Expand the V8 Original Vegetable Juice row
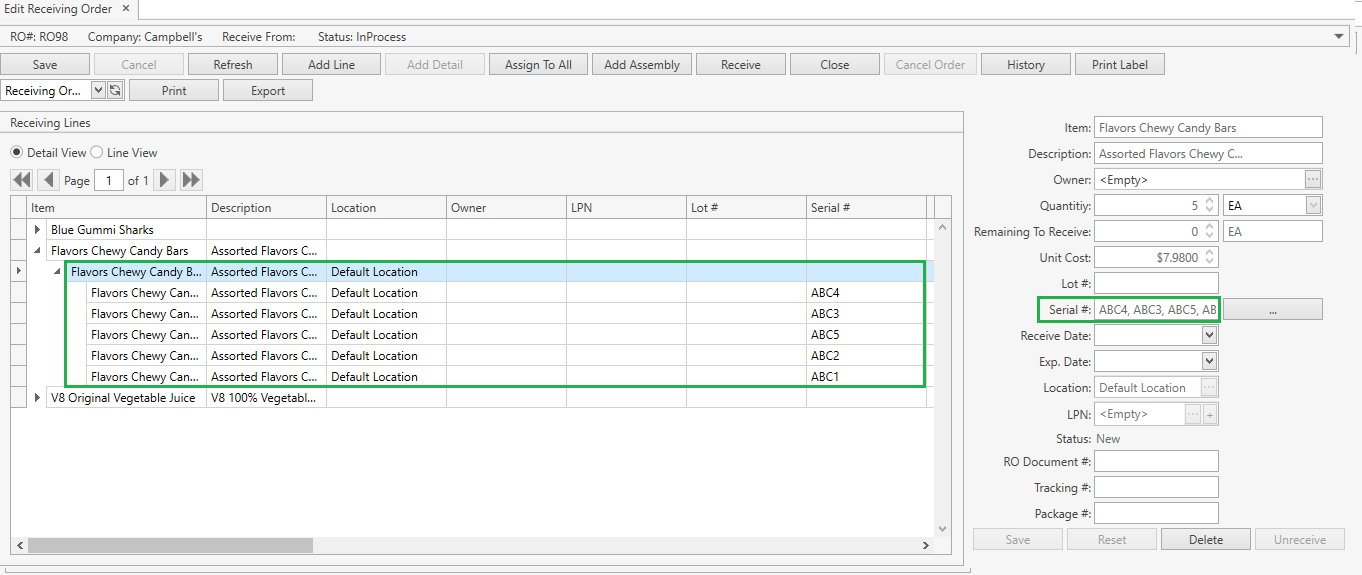This screenshot has height=575, width=1362. pyautogui.click(x=38, y=398)
